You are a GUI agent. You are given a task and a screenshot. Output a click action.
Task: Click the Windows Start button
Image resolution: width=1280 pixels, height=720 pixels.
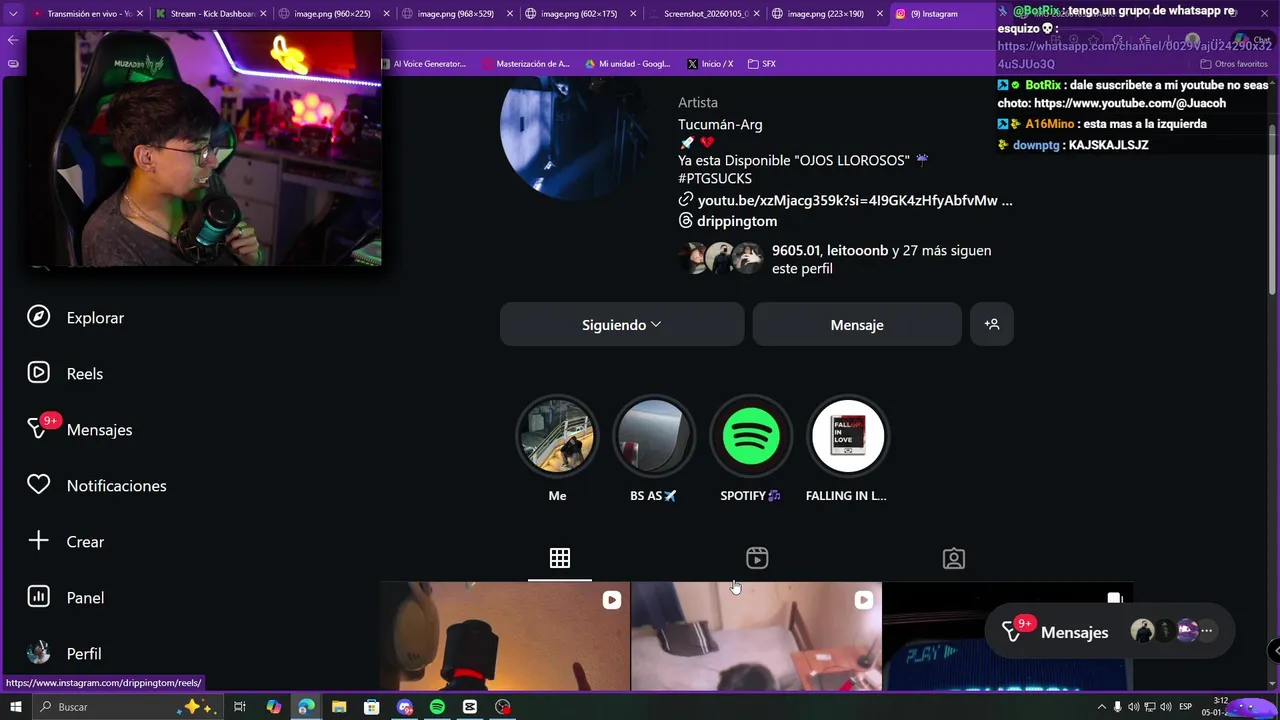[15, 707]
